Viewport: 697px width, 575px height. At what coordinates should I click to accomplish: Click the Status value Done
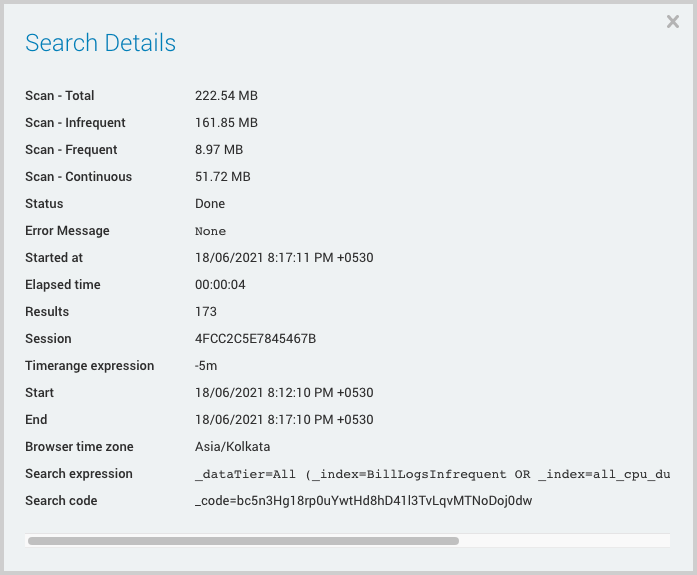tap(210, 204)
